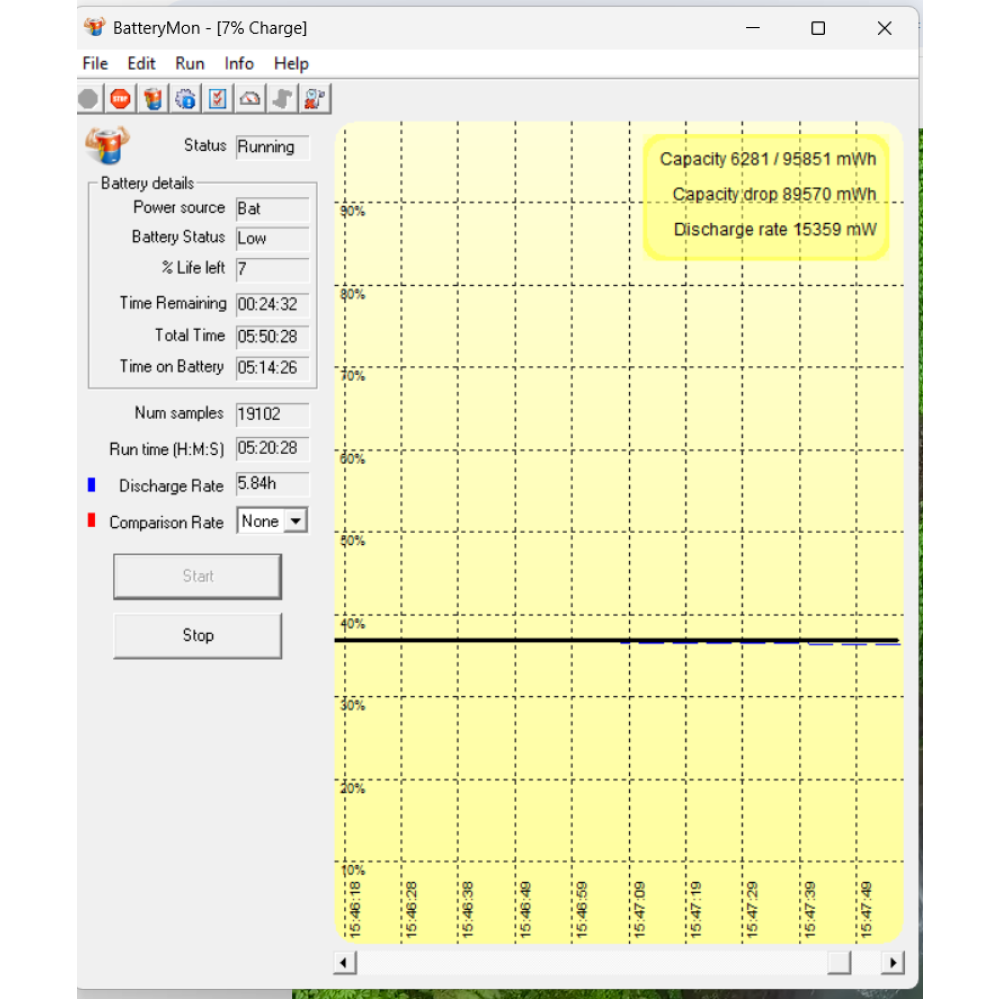Click the Power source field showing Bat
The height and width of the screenshot is (1000, 1000).
click(272, 209)
